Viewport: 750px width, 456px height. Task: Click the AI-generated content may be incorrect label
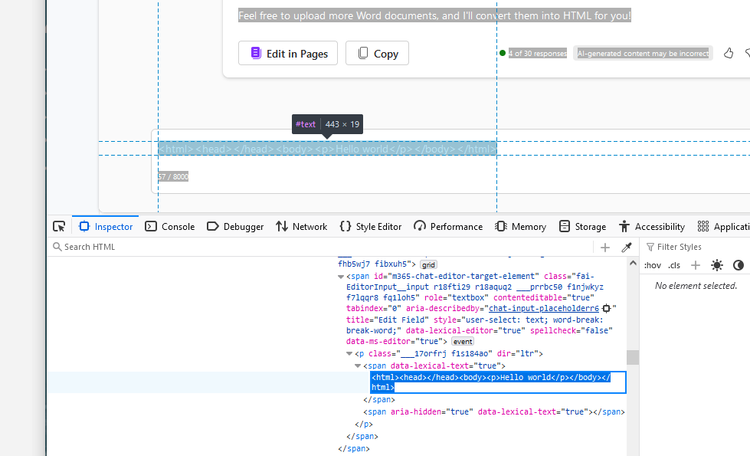click(643, 54)
